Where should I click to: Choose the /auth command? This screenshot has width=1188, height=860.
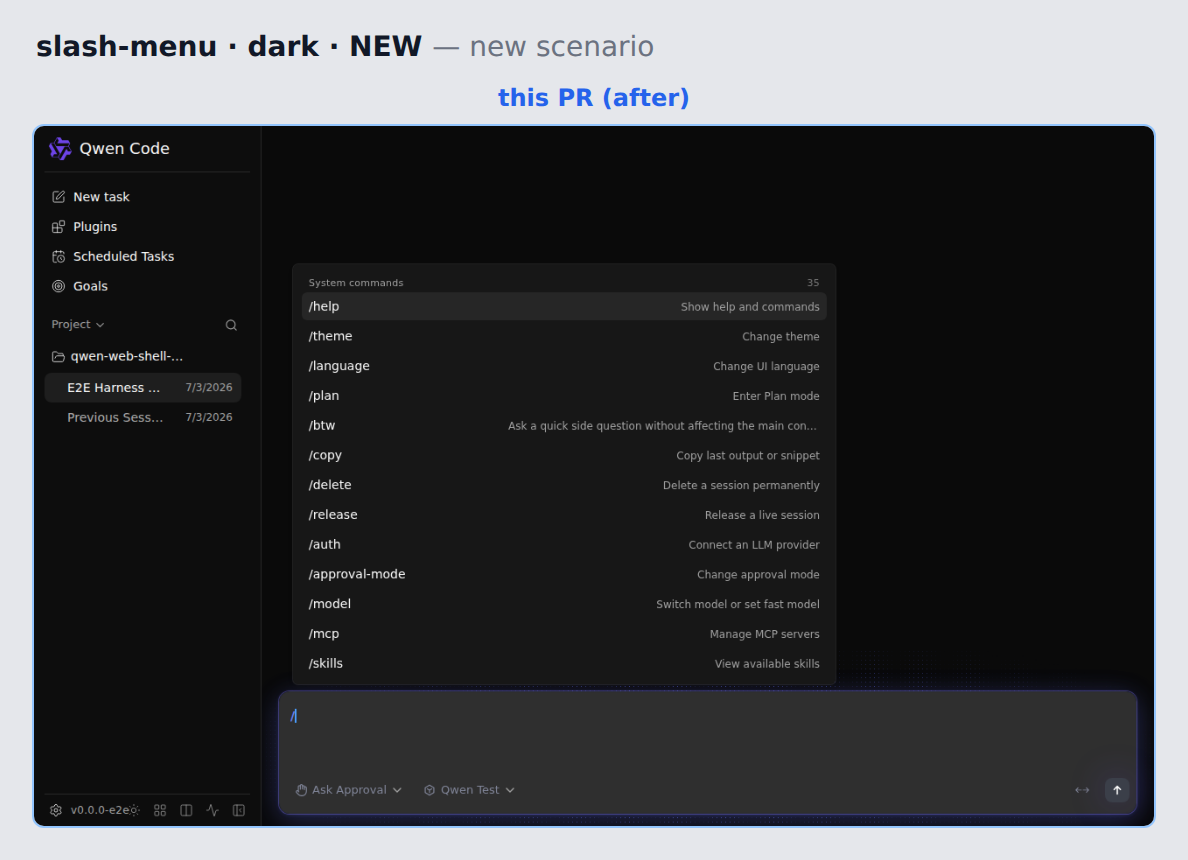tap(564, 544)
